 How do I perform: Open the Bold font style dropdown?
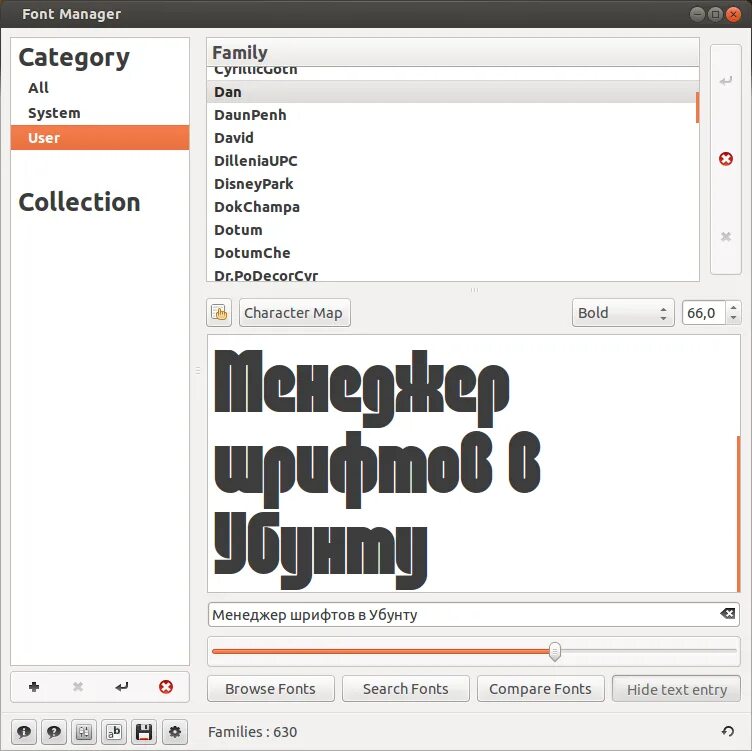click(x=623, y=313)
